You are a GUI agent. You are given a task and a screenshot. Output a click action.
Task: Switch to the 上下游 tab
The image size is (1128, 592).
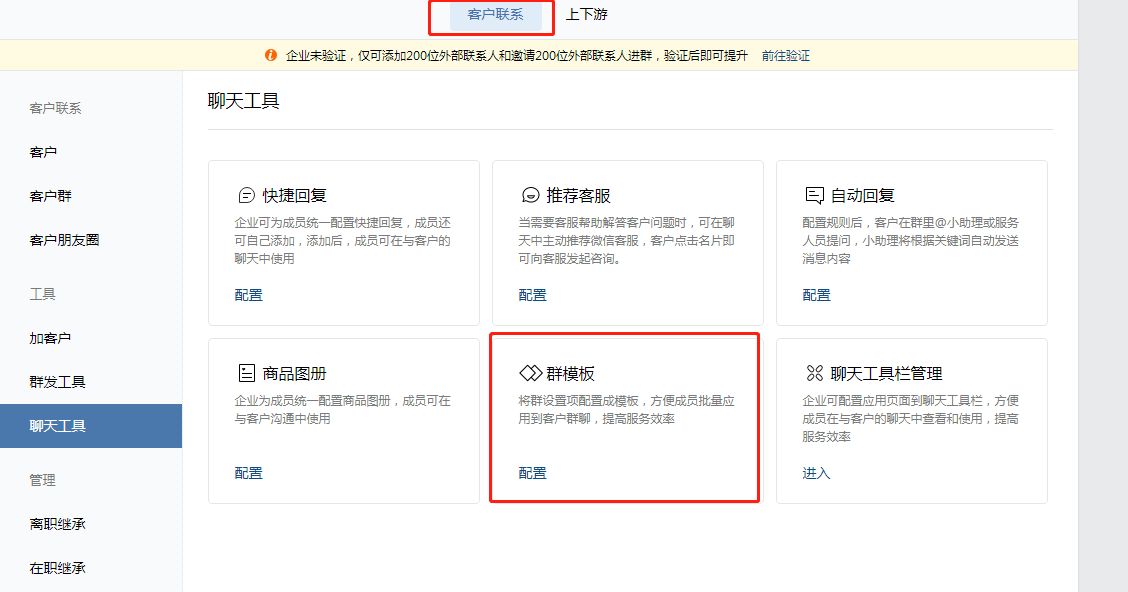pyautogui.click(x=586, y=15)
